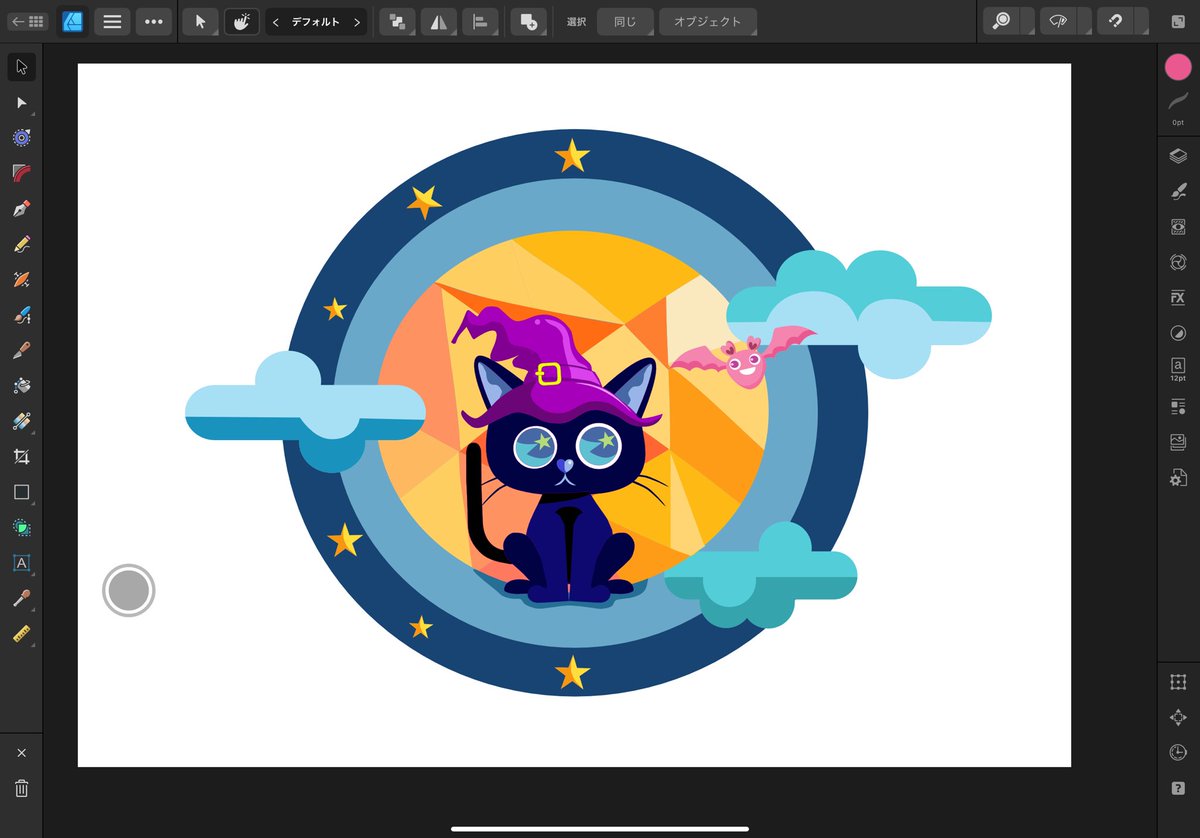Toggle the touch gesture tool in the top bar
This screenshot has height=838, width=1200.
click(240, 21)
